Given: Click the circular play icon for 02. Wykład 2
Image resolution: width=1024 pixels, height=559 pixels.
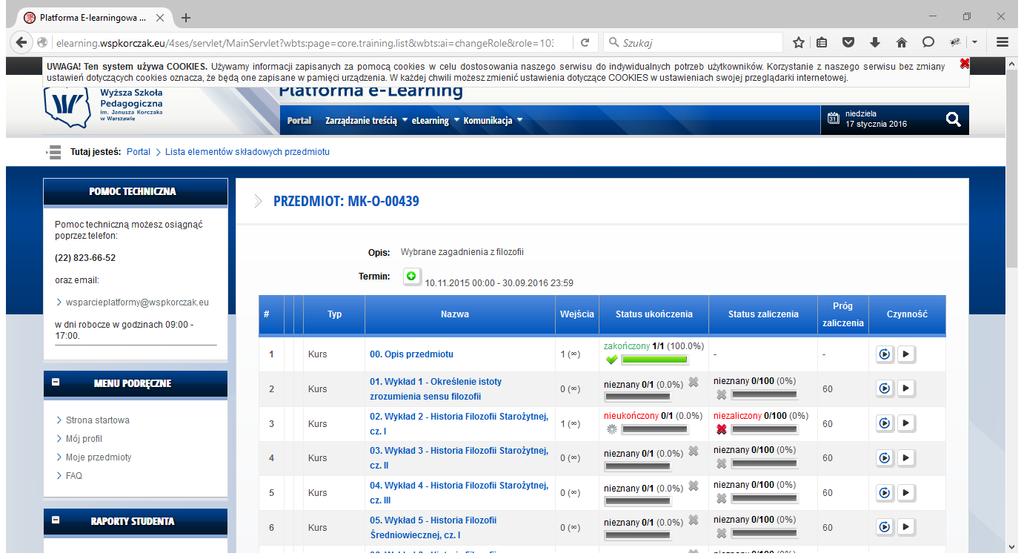Looking at the screenshot, I should point(884,423).
